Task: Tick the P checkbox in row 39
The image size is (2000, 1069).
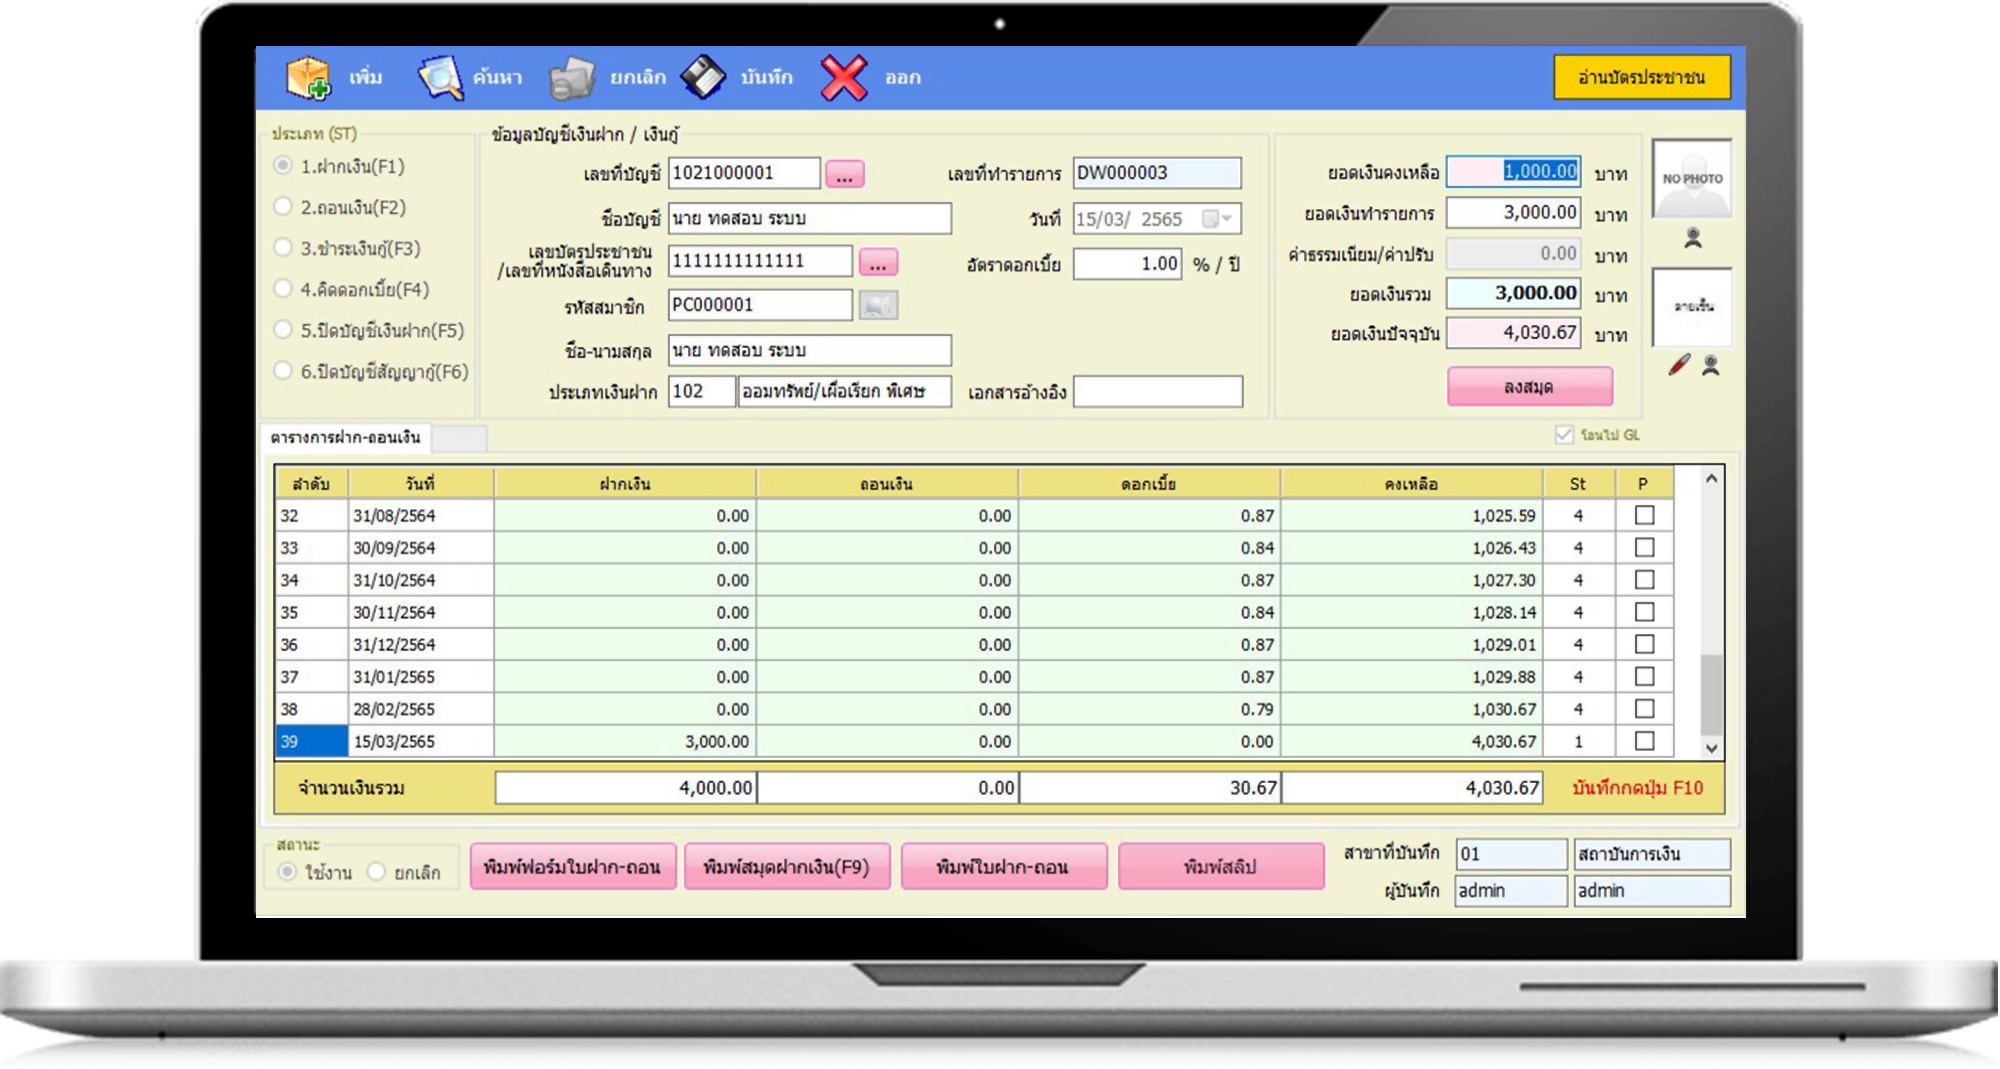Action: coord(1644,741)
